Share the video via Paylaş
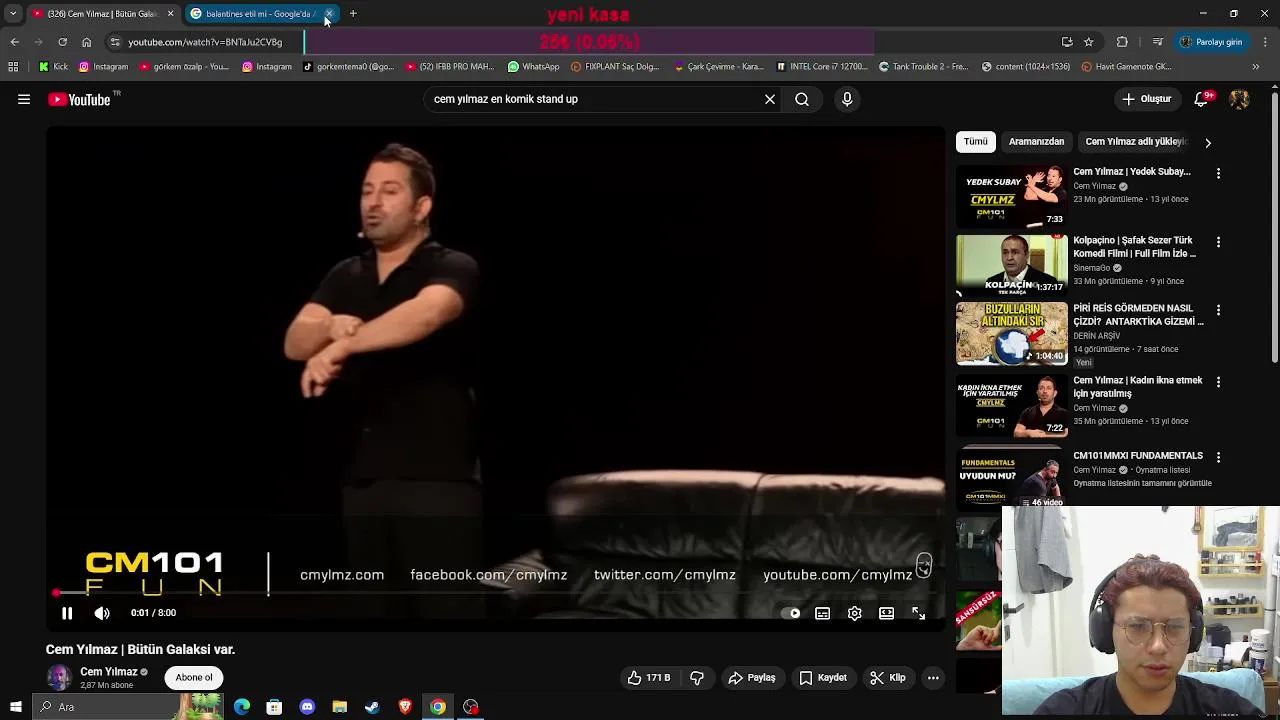 tap(752, 678)
